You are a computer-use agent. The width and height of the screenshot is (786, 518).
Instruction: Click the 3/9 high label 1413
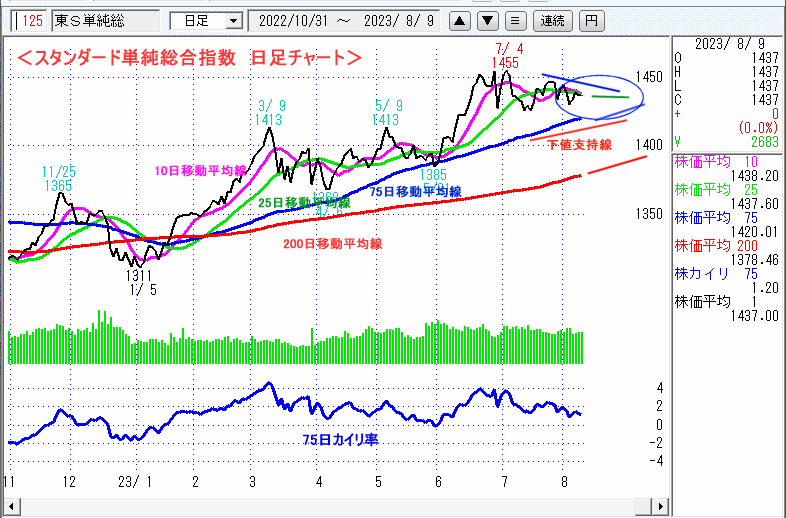[x=268, y=120]
